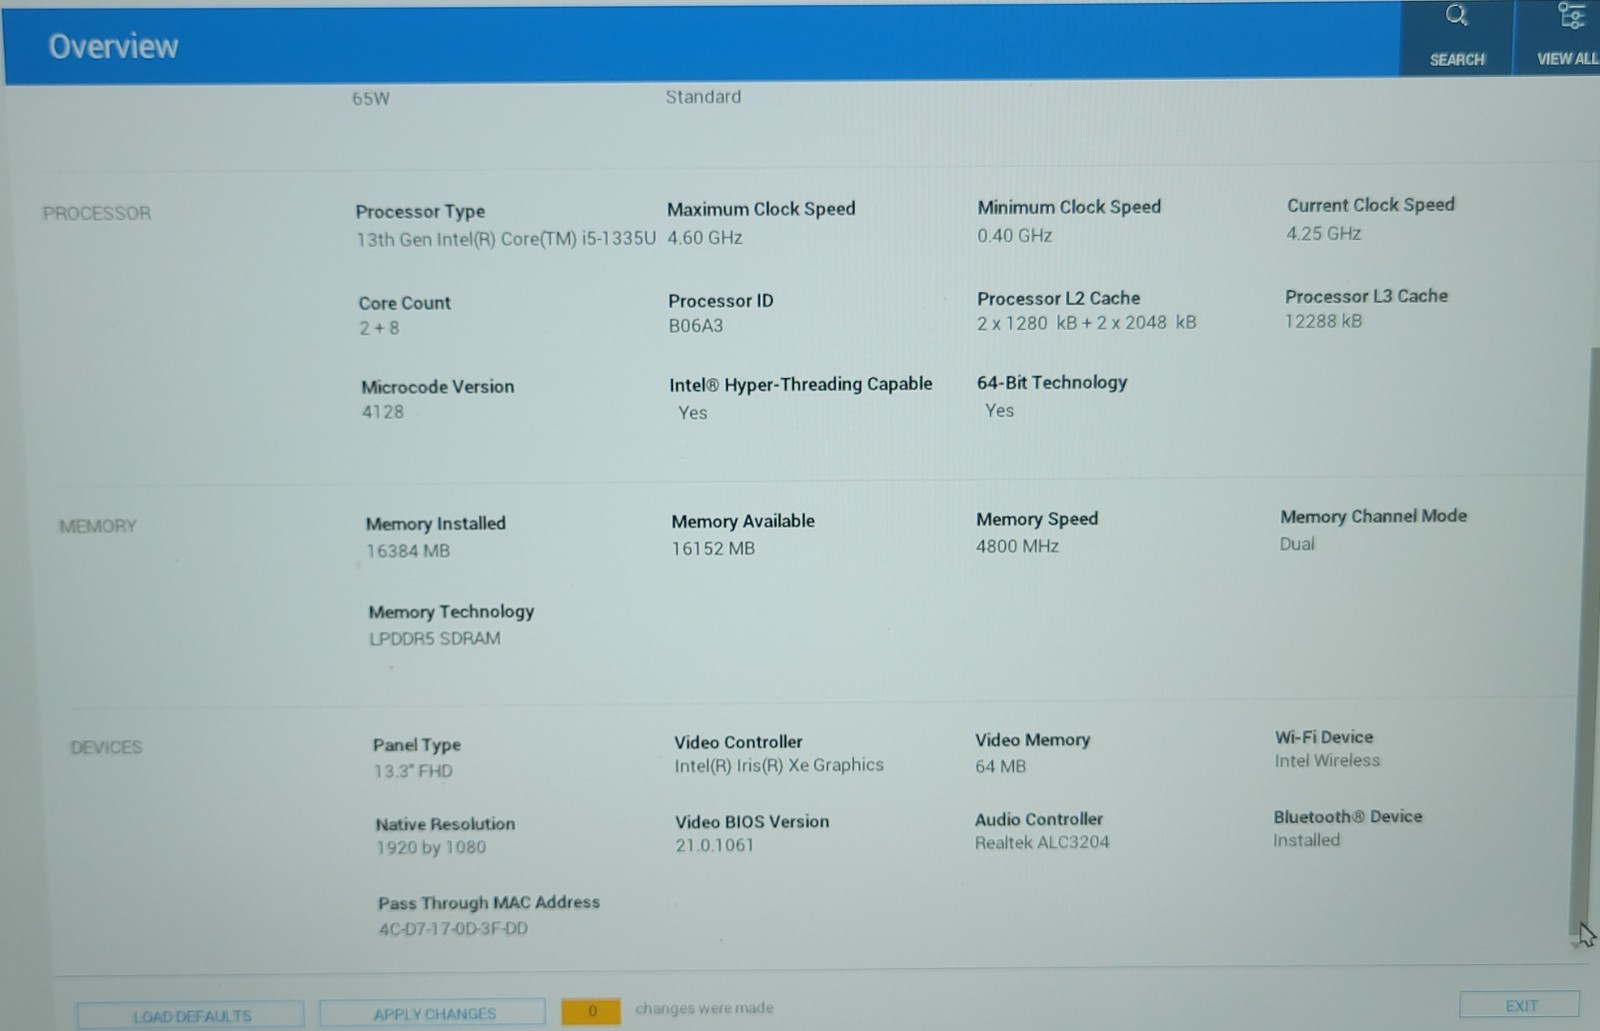Viewport: 1600px width, 1031px height.
Task: Select the 'Pass Through MAC Address' field label
Action: point(489,902)
